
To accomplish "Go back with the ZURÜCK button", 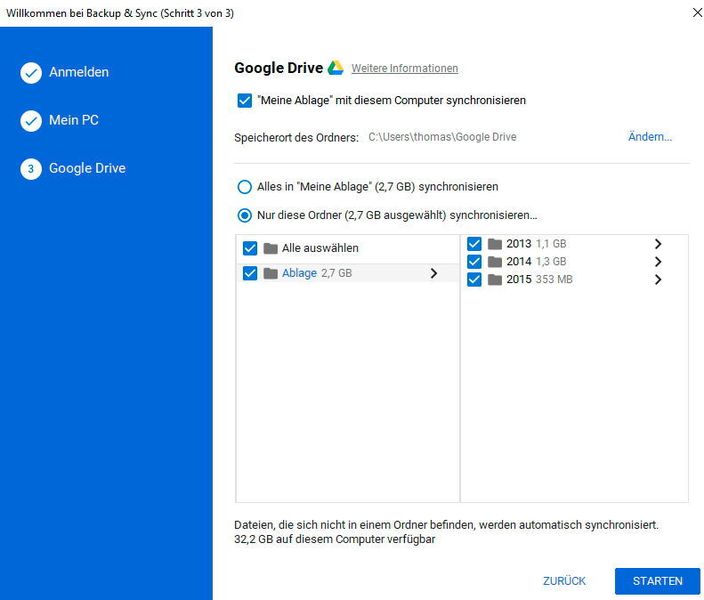I will [564, 581].
